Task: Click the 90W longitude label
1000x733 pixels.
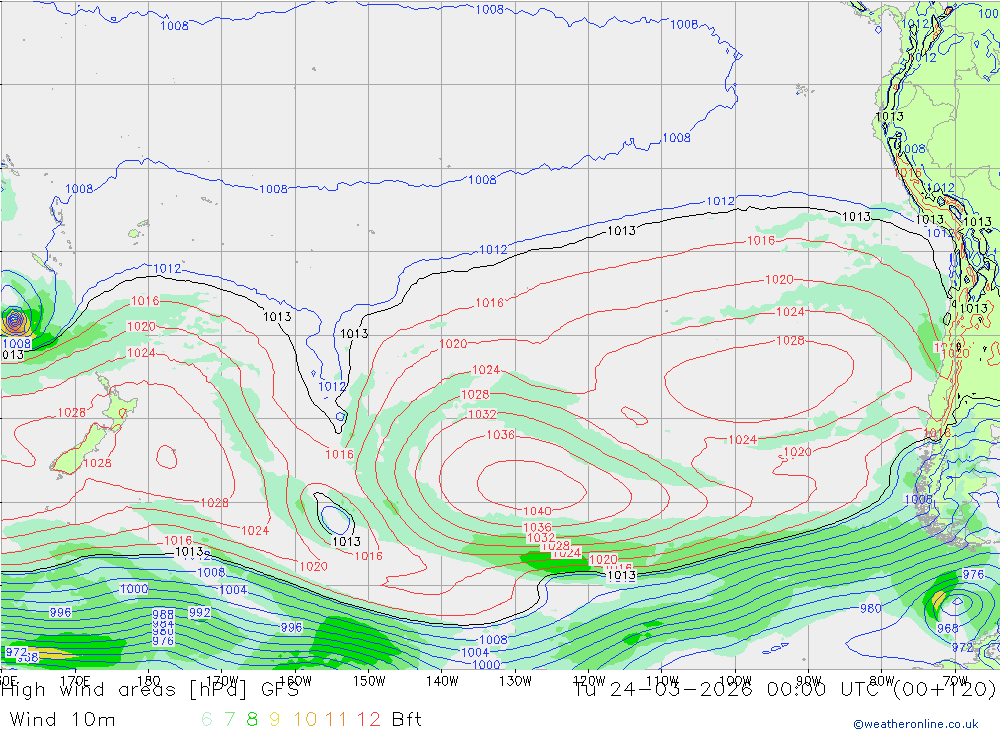Action: 809,681
